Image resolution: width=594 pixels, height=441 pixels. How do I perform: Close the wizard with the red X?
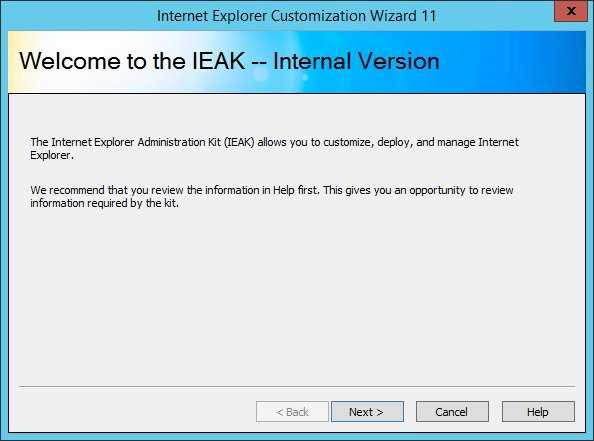click(x=571, y=11)
